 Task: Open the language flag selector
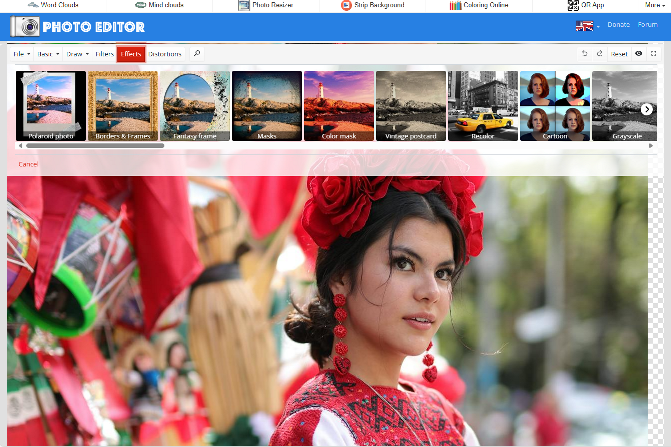coord(586,26)
